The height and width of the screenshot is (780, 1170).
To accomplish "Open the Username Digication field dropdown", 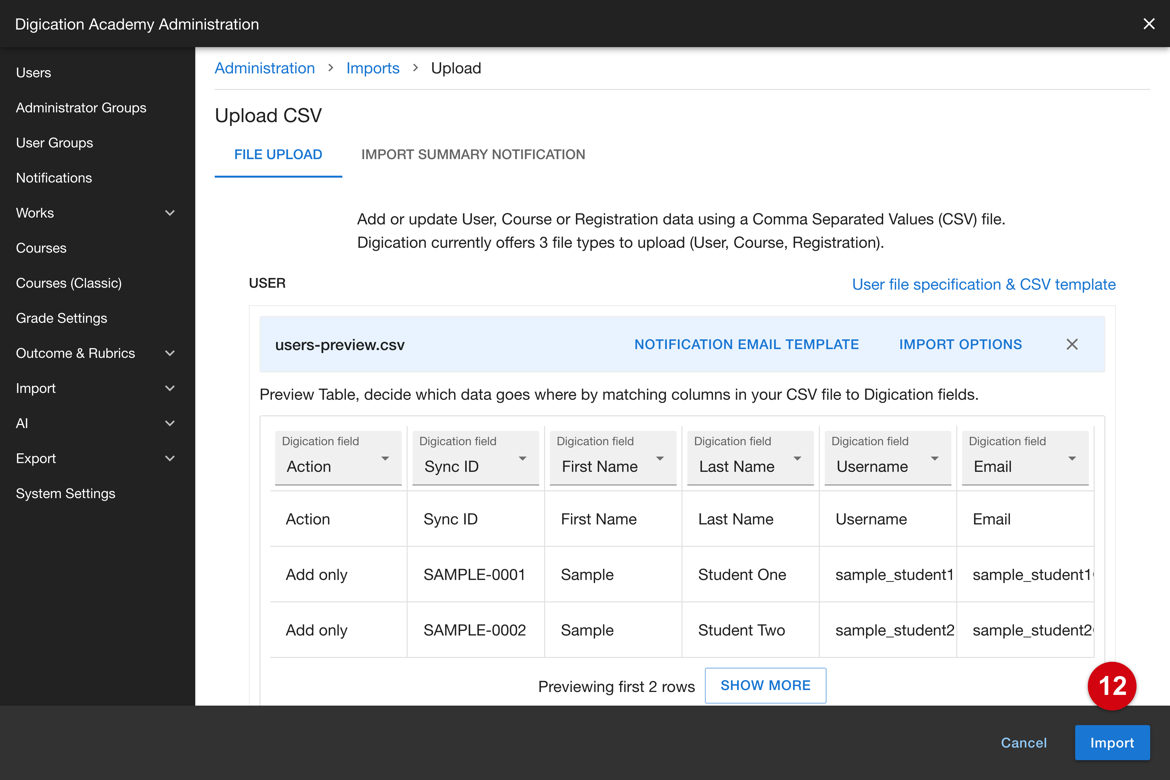I will (887, 458).
